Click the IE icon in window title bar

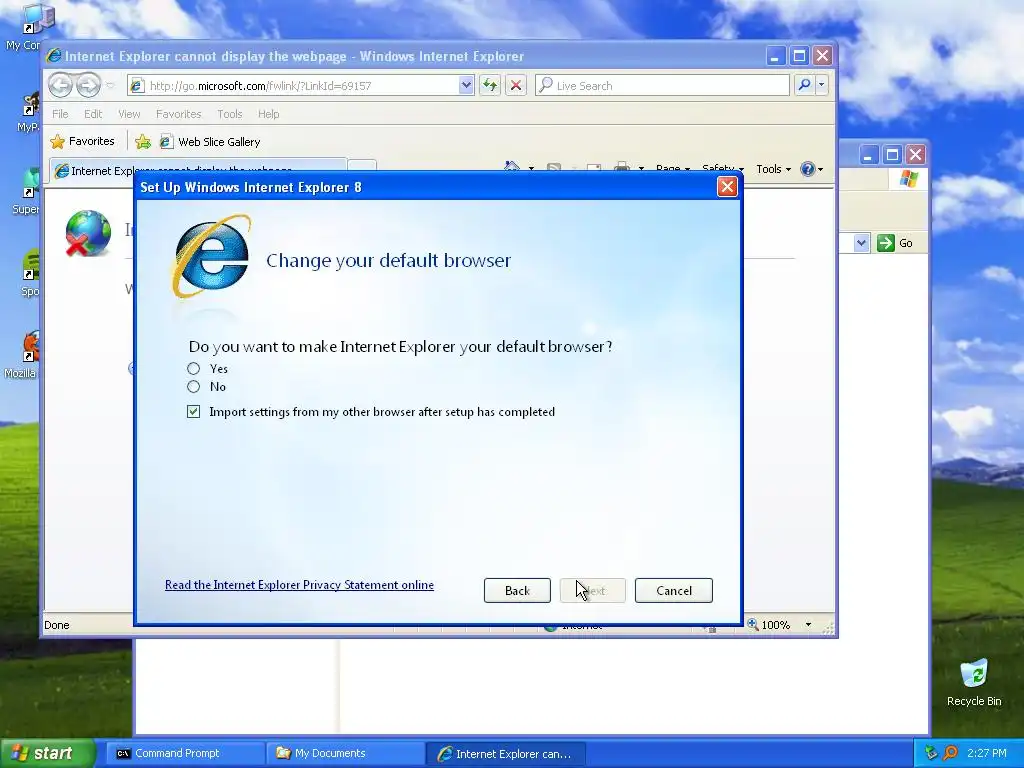[54, 56]
